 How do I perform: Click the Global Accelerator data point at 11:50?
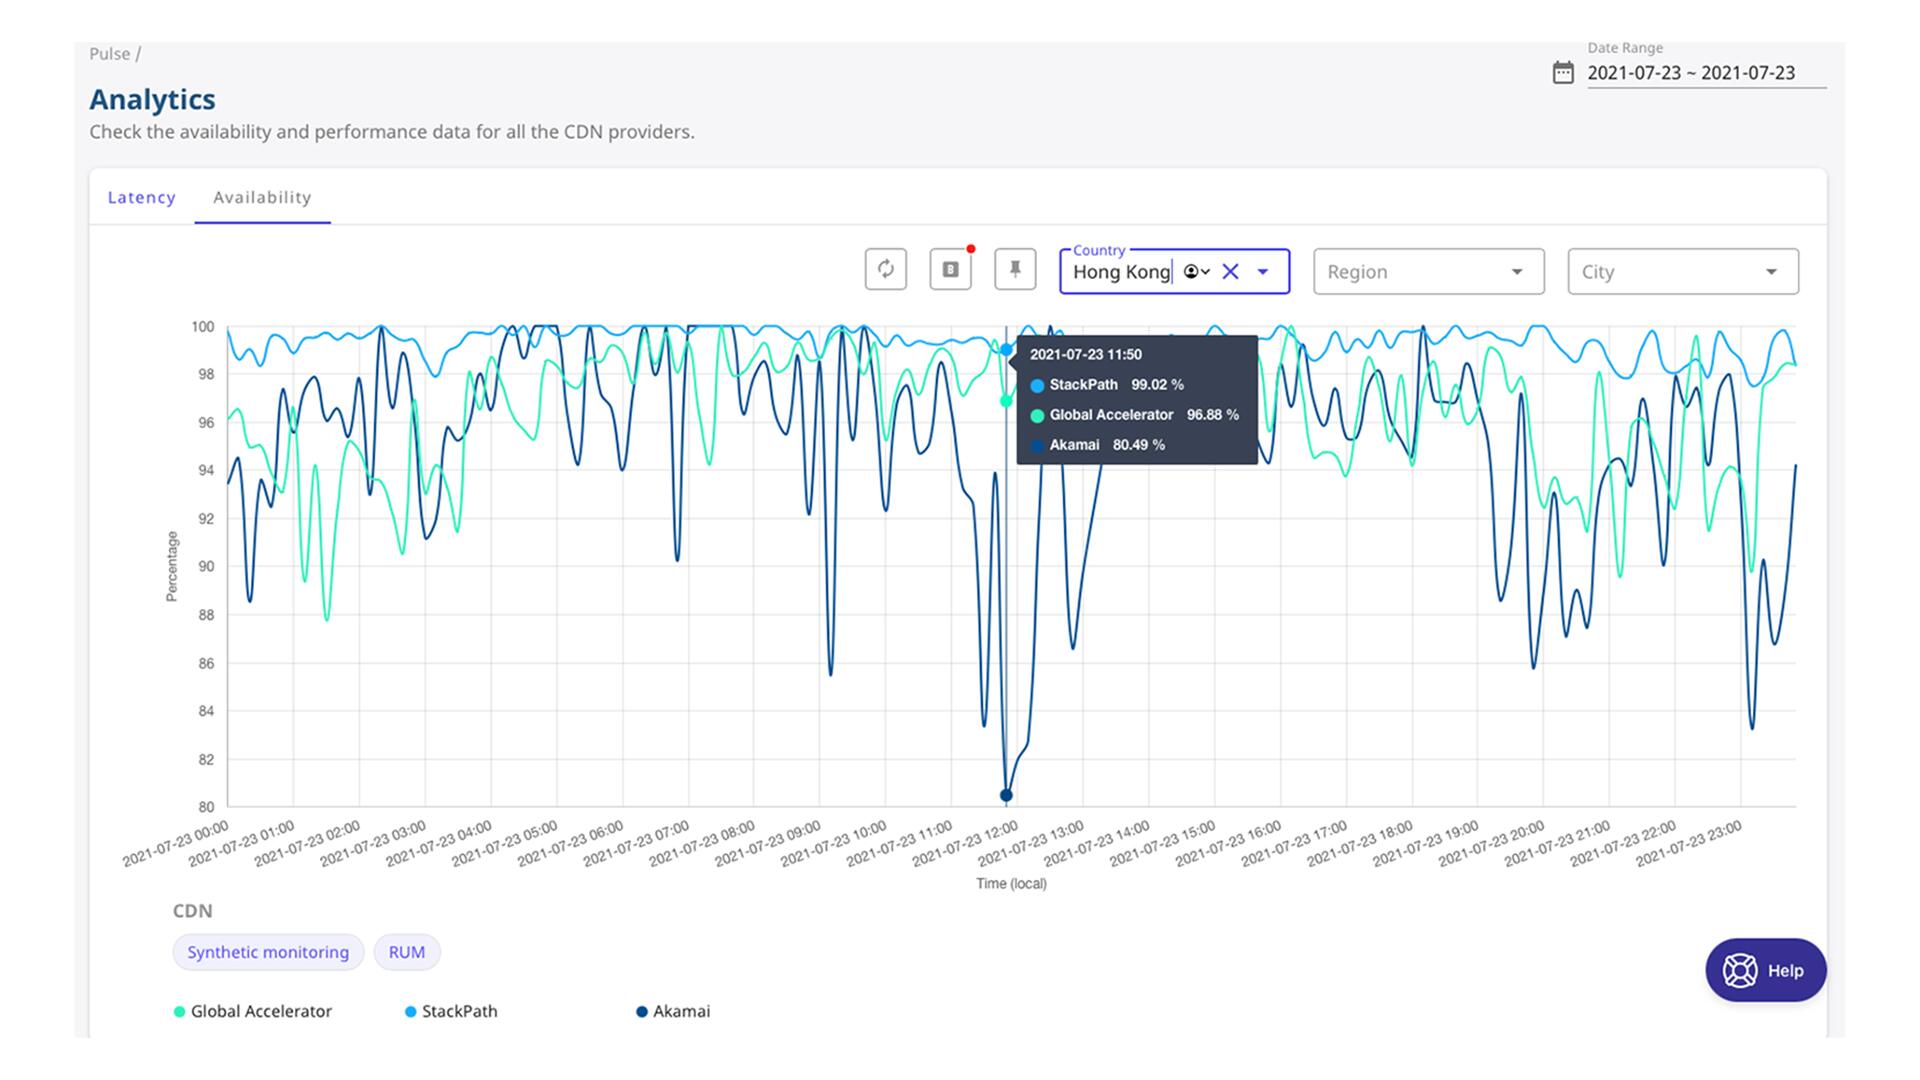1006,401
